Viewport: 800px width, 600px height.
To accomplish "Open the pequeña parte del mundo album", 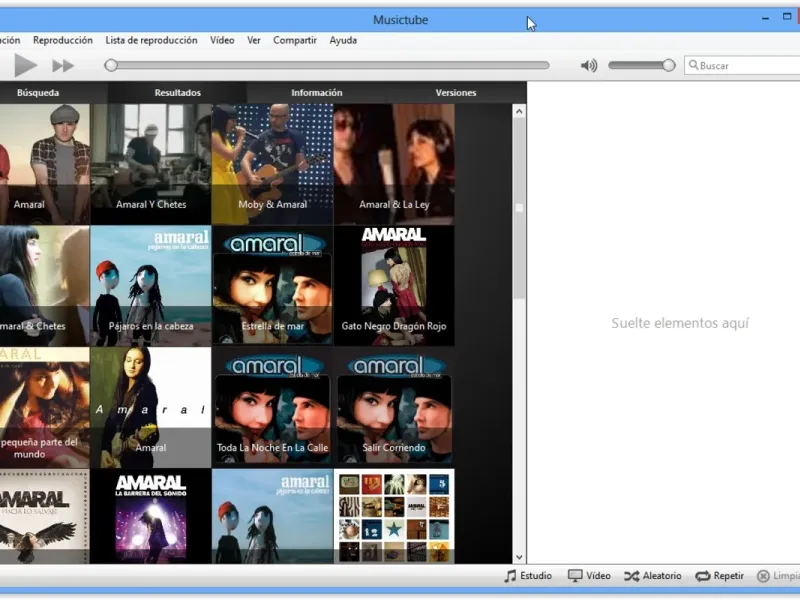I will click(44, 408).
